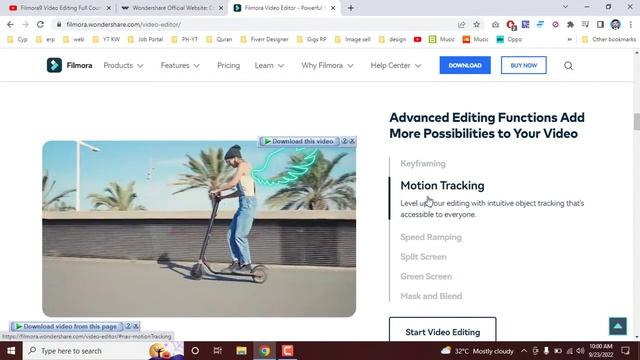The height and width of the screenshot is (360, 640).
Task: Select the Mask and Blend feature
Action: pyautogui.click(x=431, y=296)
